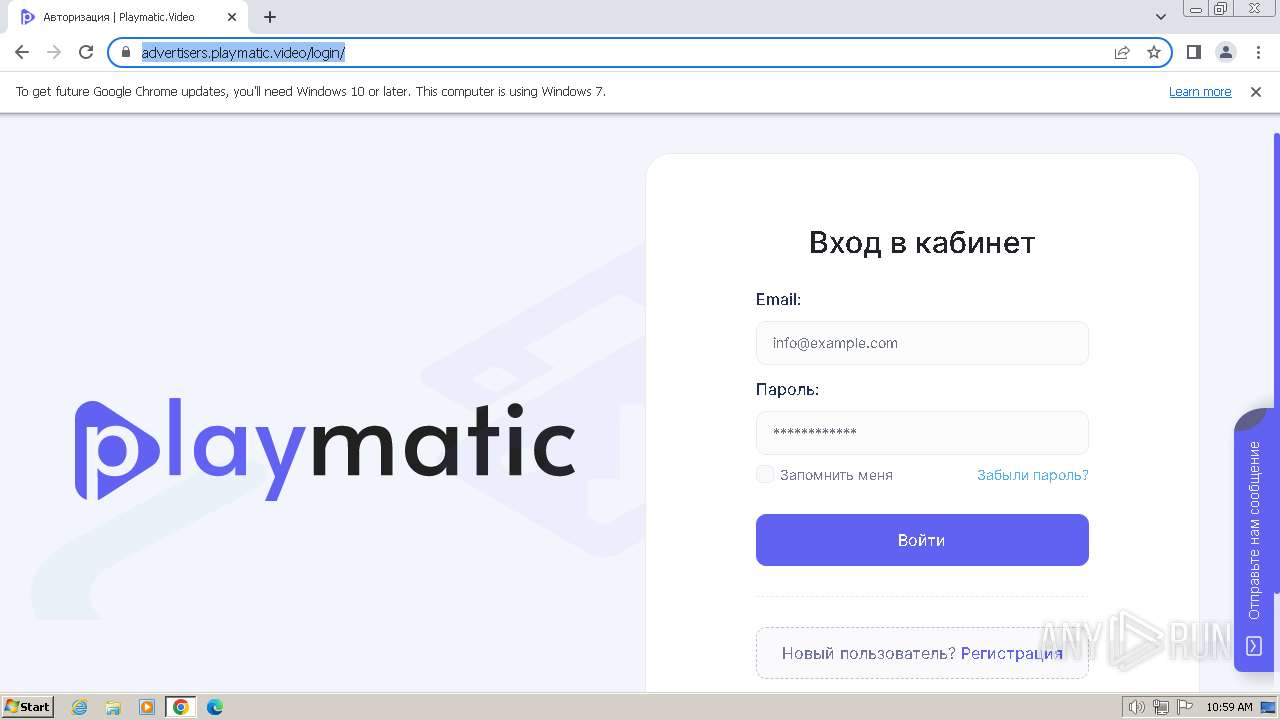Click the Новый пользователь? text
The width and height of the screenshot is (1280, 720).
coord(869,653)
